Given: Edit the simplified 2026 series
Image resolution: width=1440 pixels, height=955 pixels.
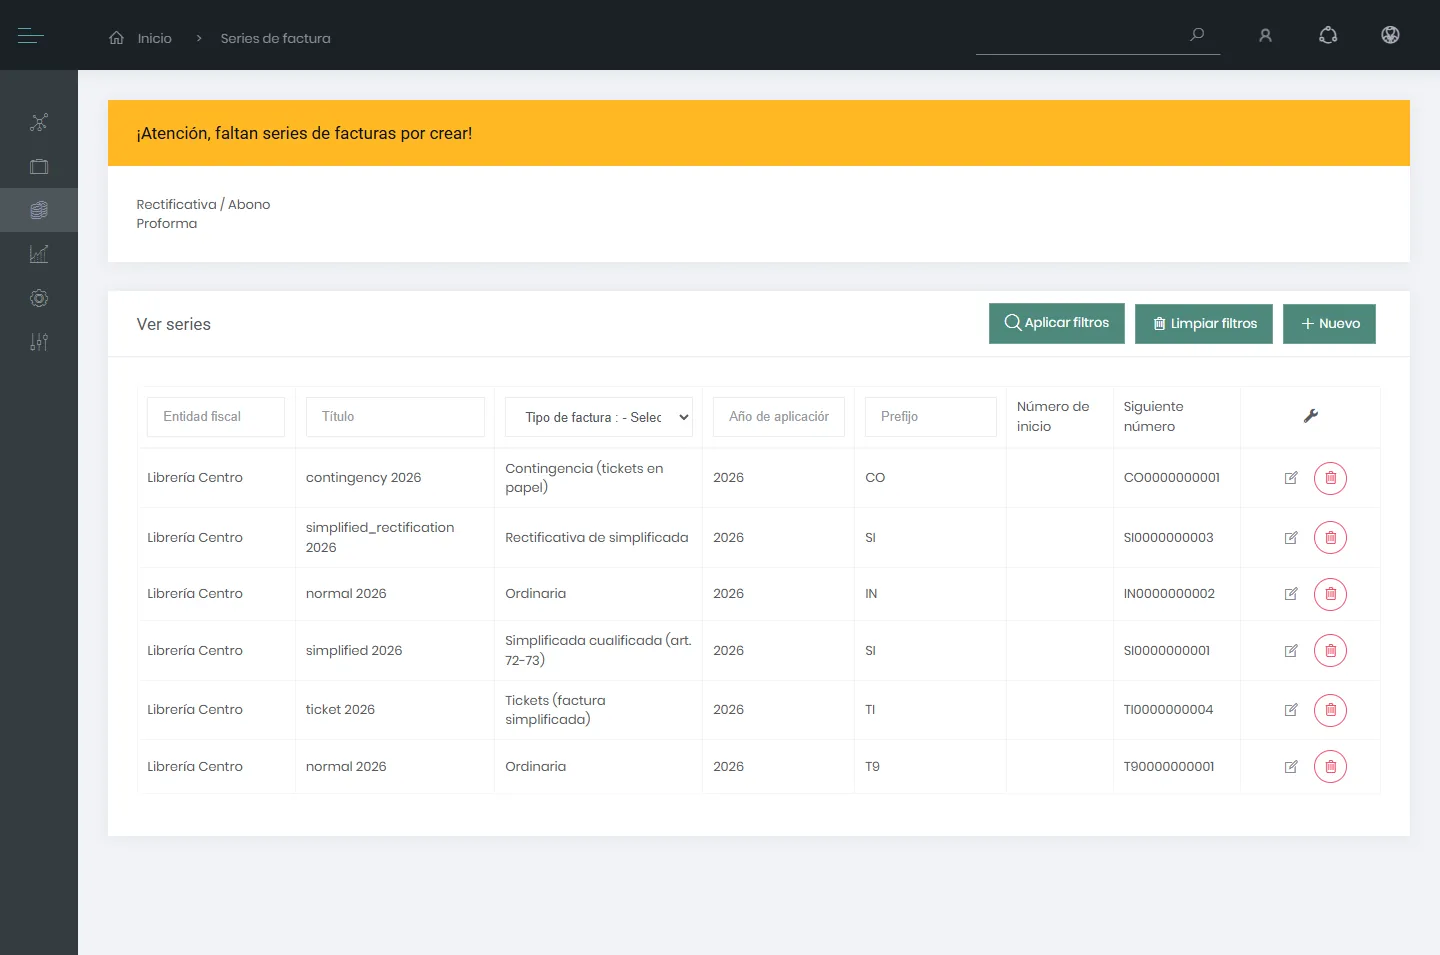Looking at the screenshot, I should click(1291, 651).
